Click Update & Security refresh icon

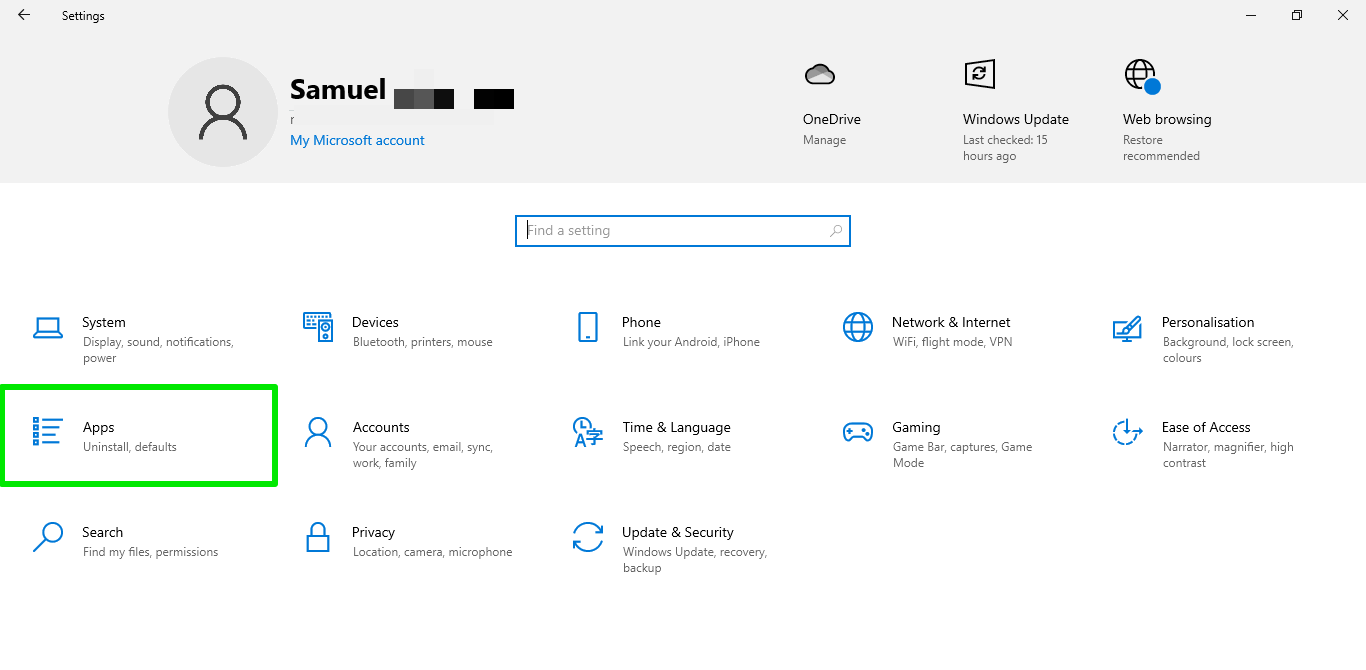(588, 537)
